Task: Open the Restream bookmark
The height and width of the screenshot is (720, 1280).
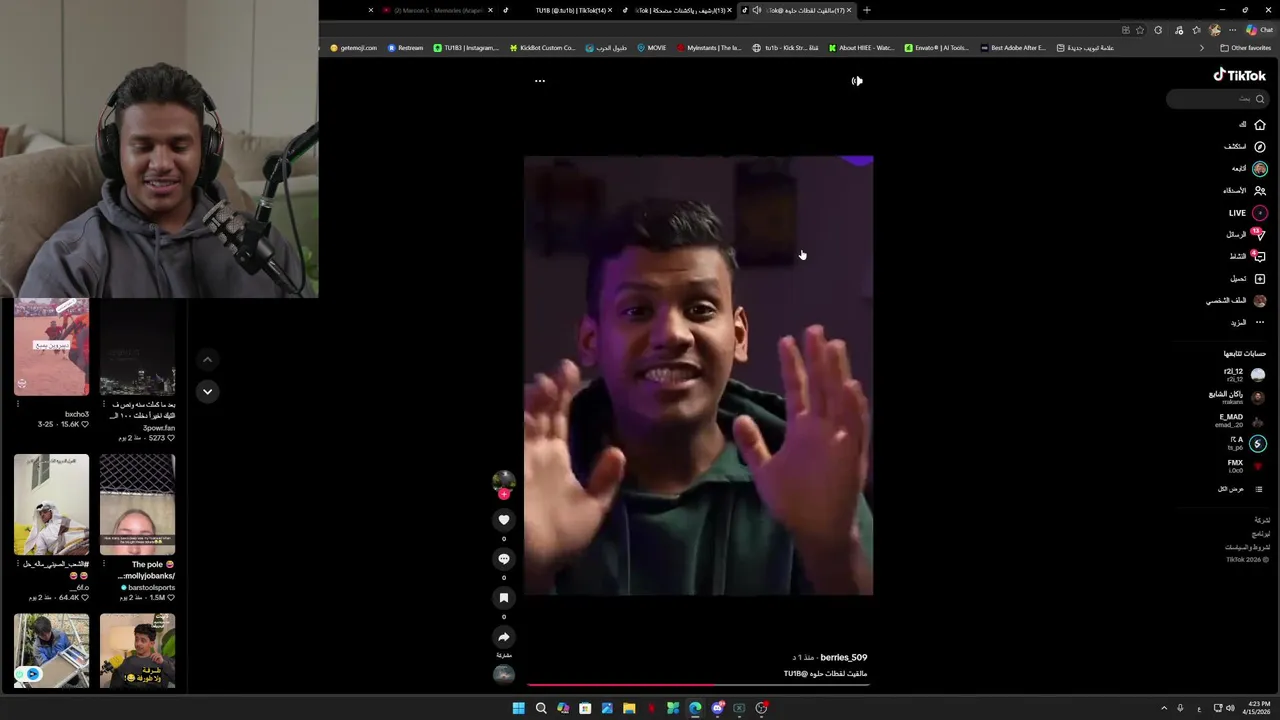Action: 405,48
